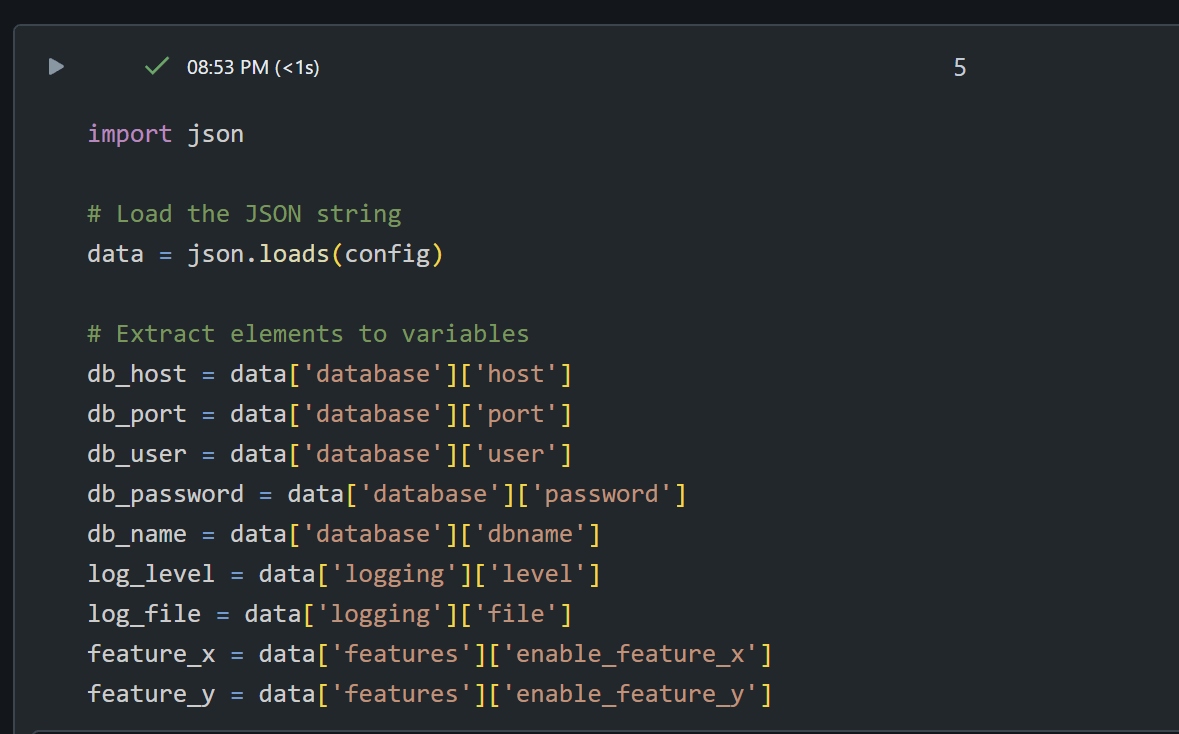Click the execution time '08:53 PM (<1s)'
This screenshot has height=734, width=1179.
tap(253, 68)
